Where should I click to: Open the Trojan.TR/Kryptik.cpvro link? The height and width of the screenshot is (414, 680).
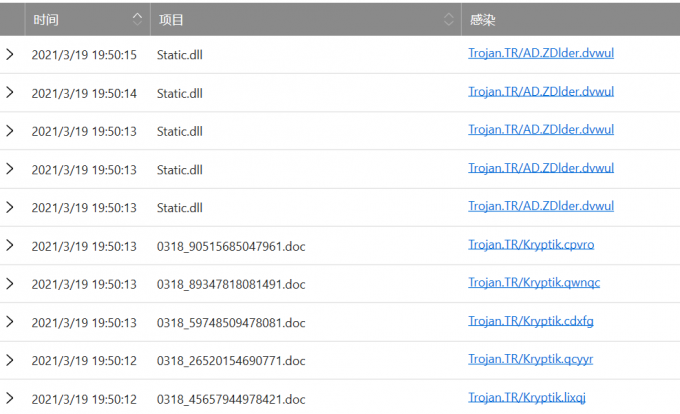531,245
